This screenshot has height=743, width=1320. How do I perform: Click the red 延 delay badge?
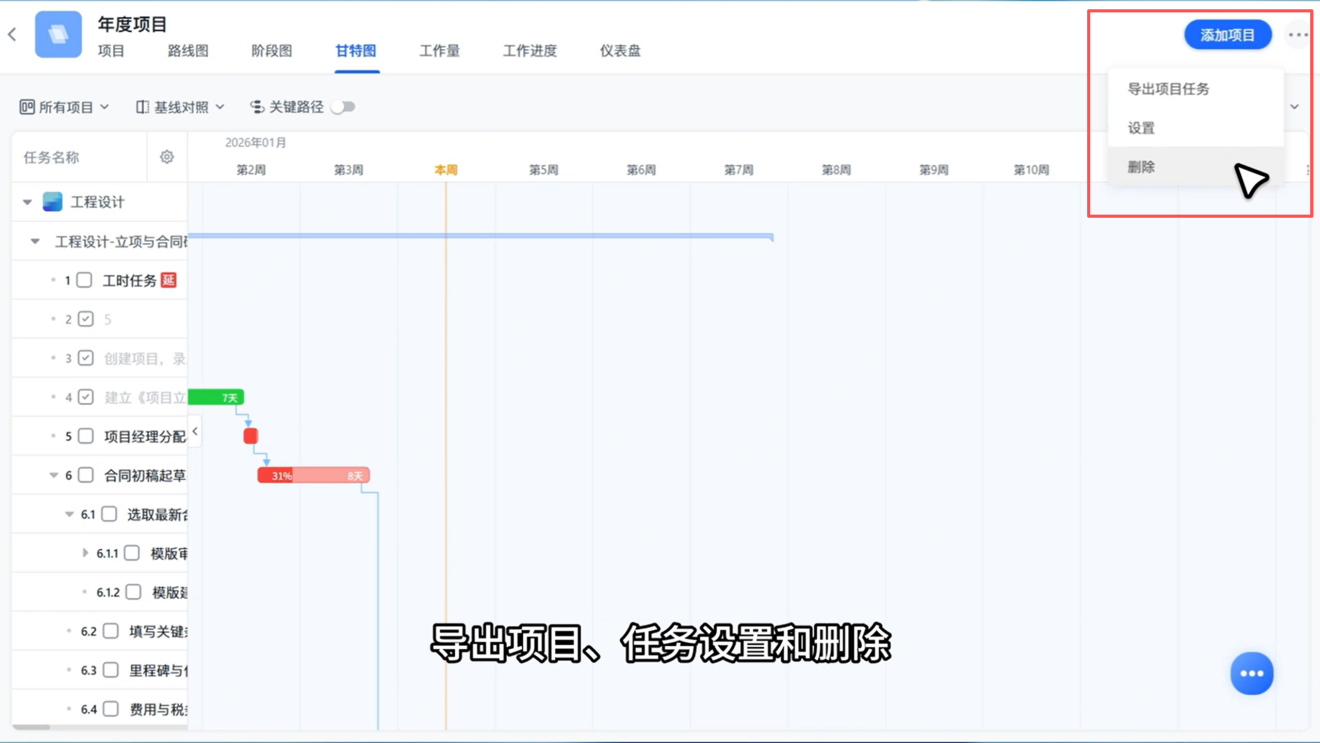168,280
